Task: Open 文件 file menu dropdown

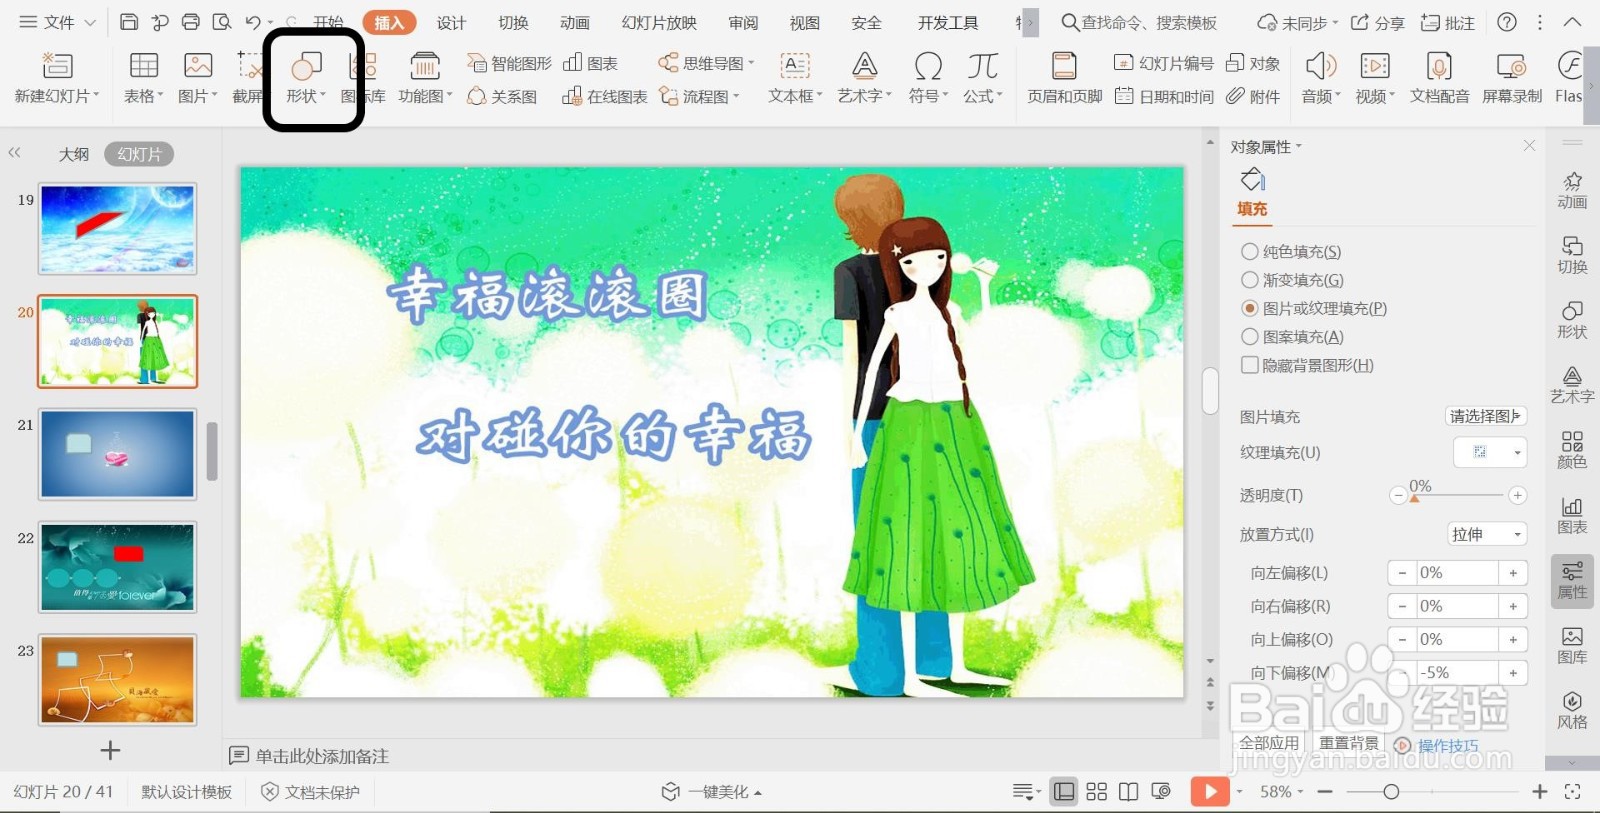Action: pyautogui.click(x=58, y=22)
